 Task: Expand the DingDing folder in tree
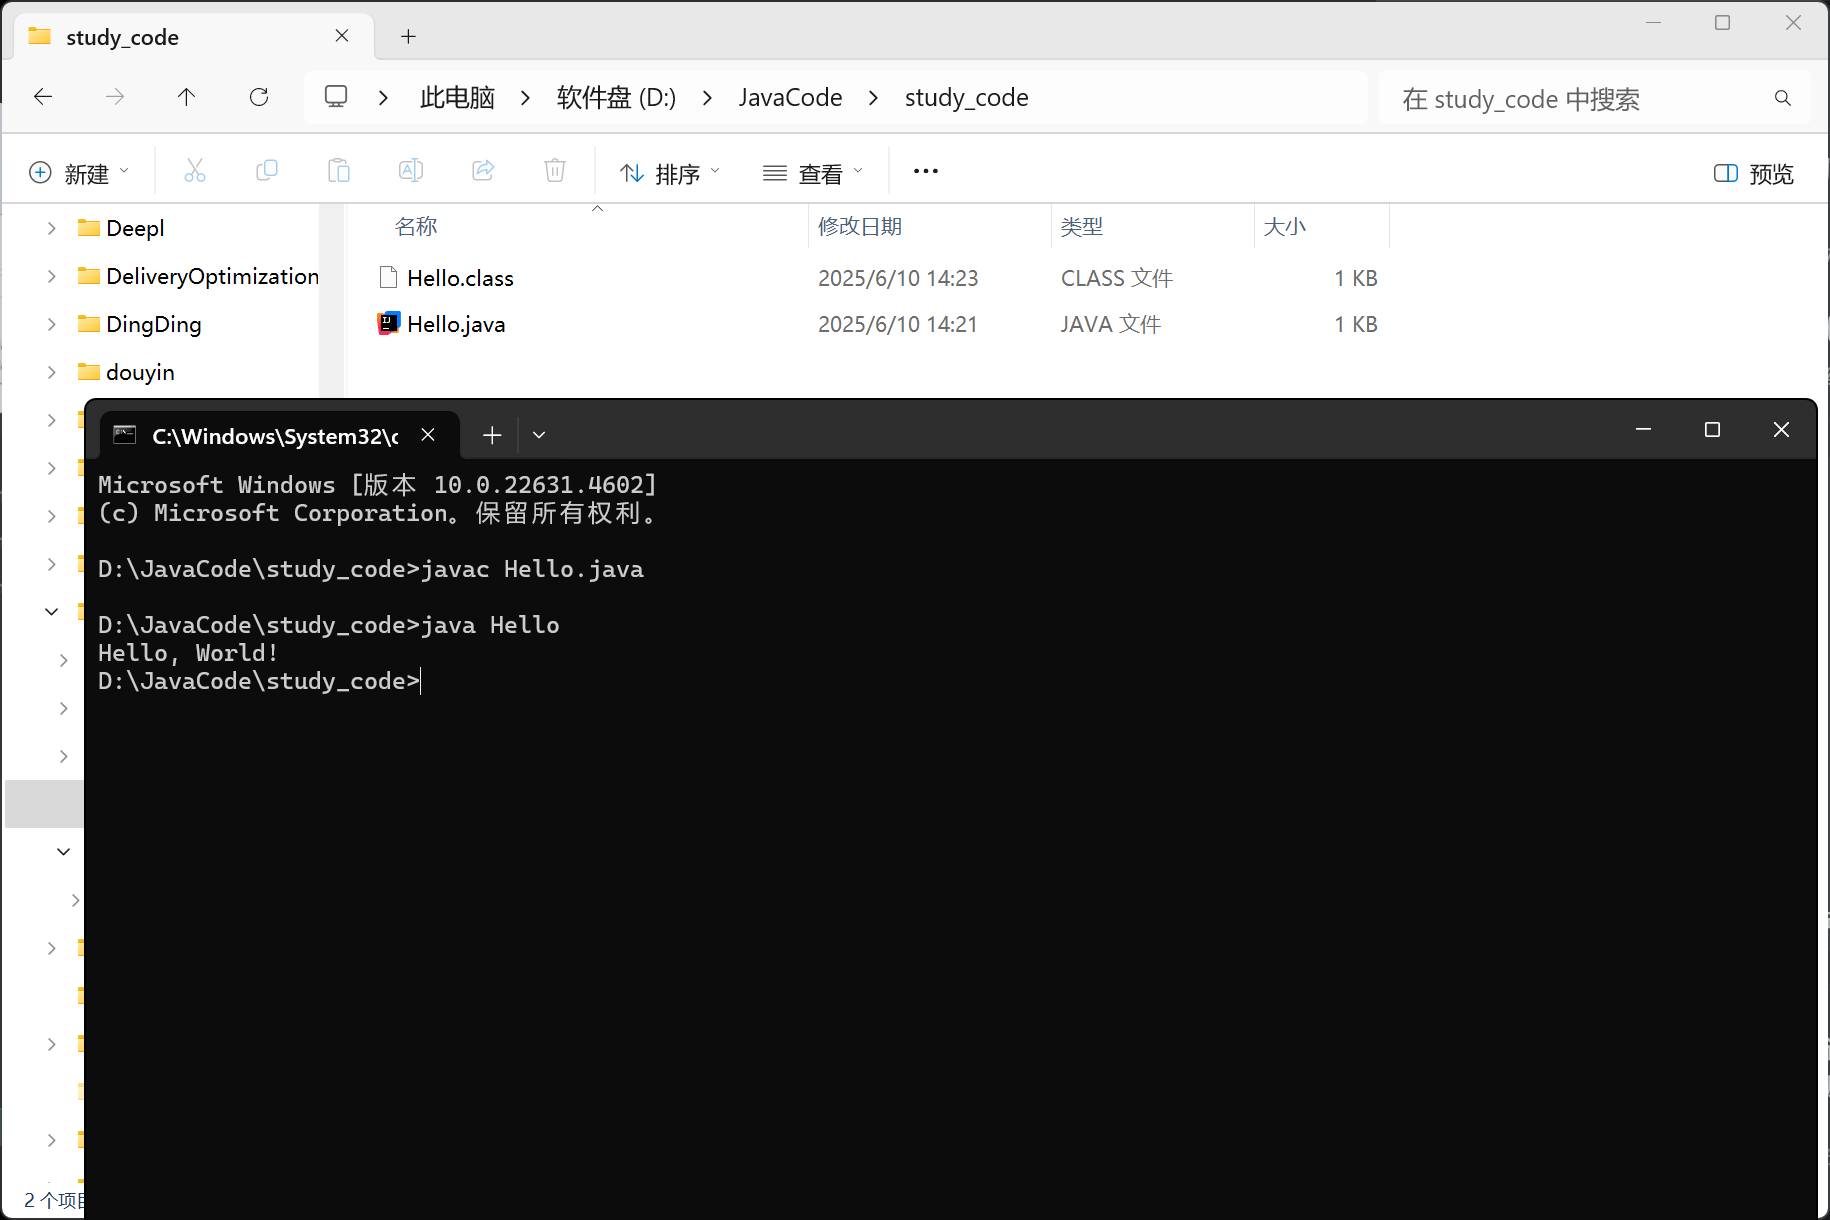tap(52, 324)
